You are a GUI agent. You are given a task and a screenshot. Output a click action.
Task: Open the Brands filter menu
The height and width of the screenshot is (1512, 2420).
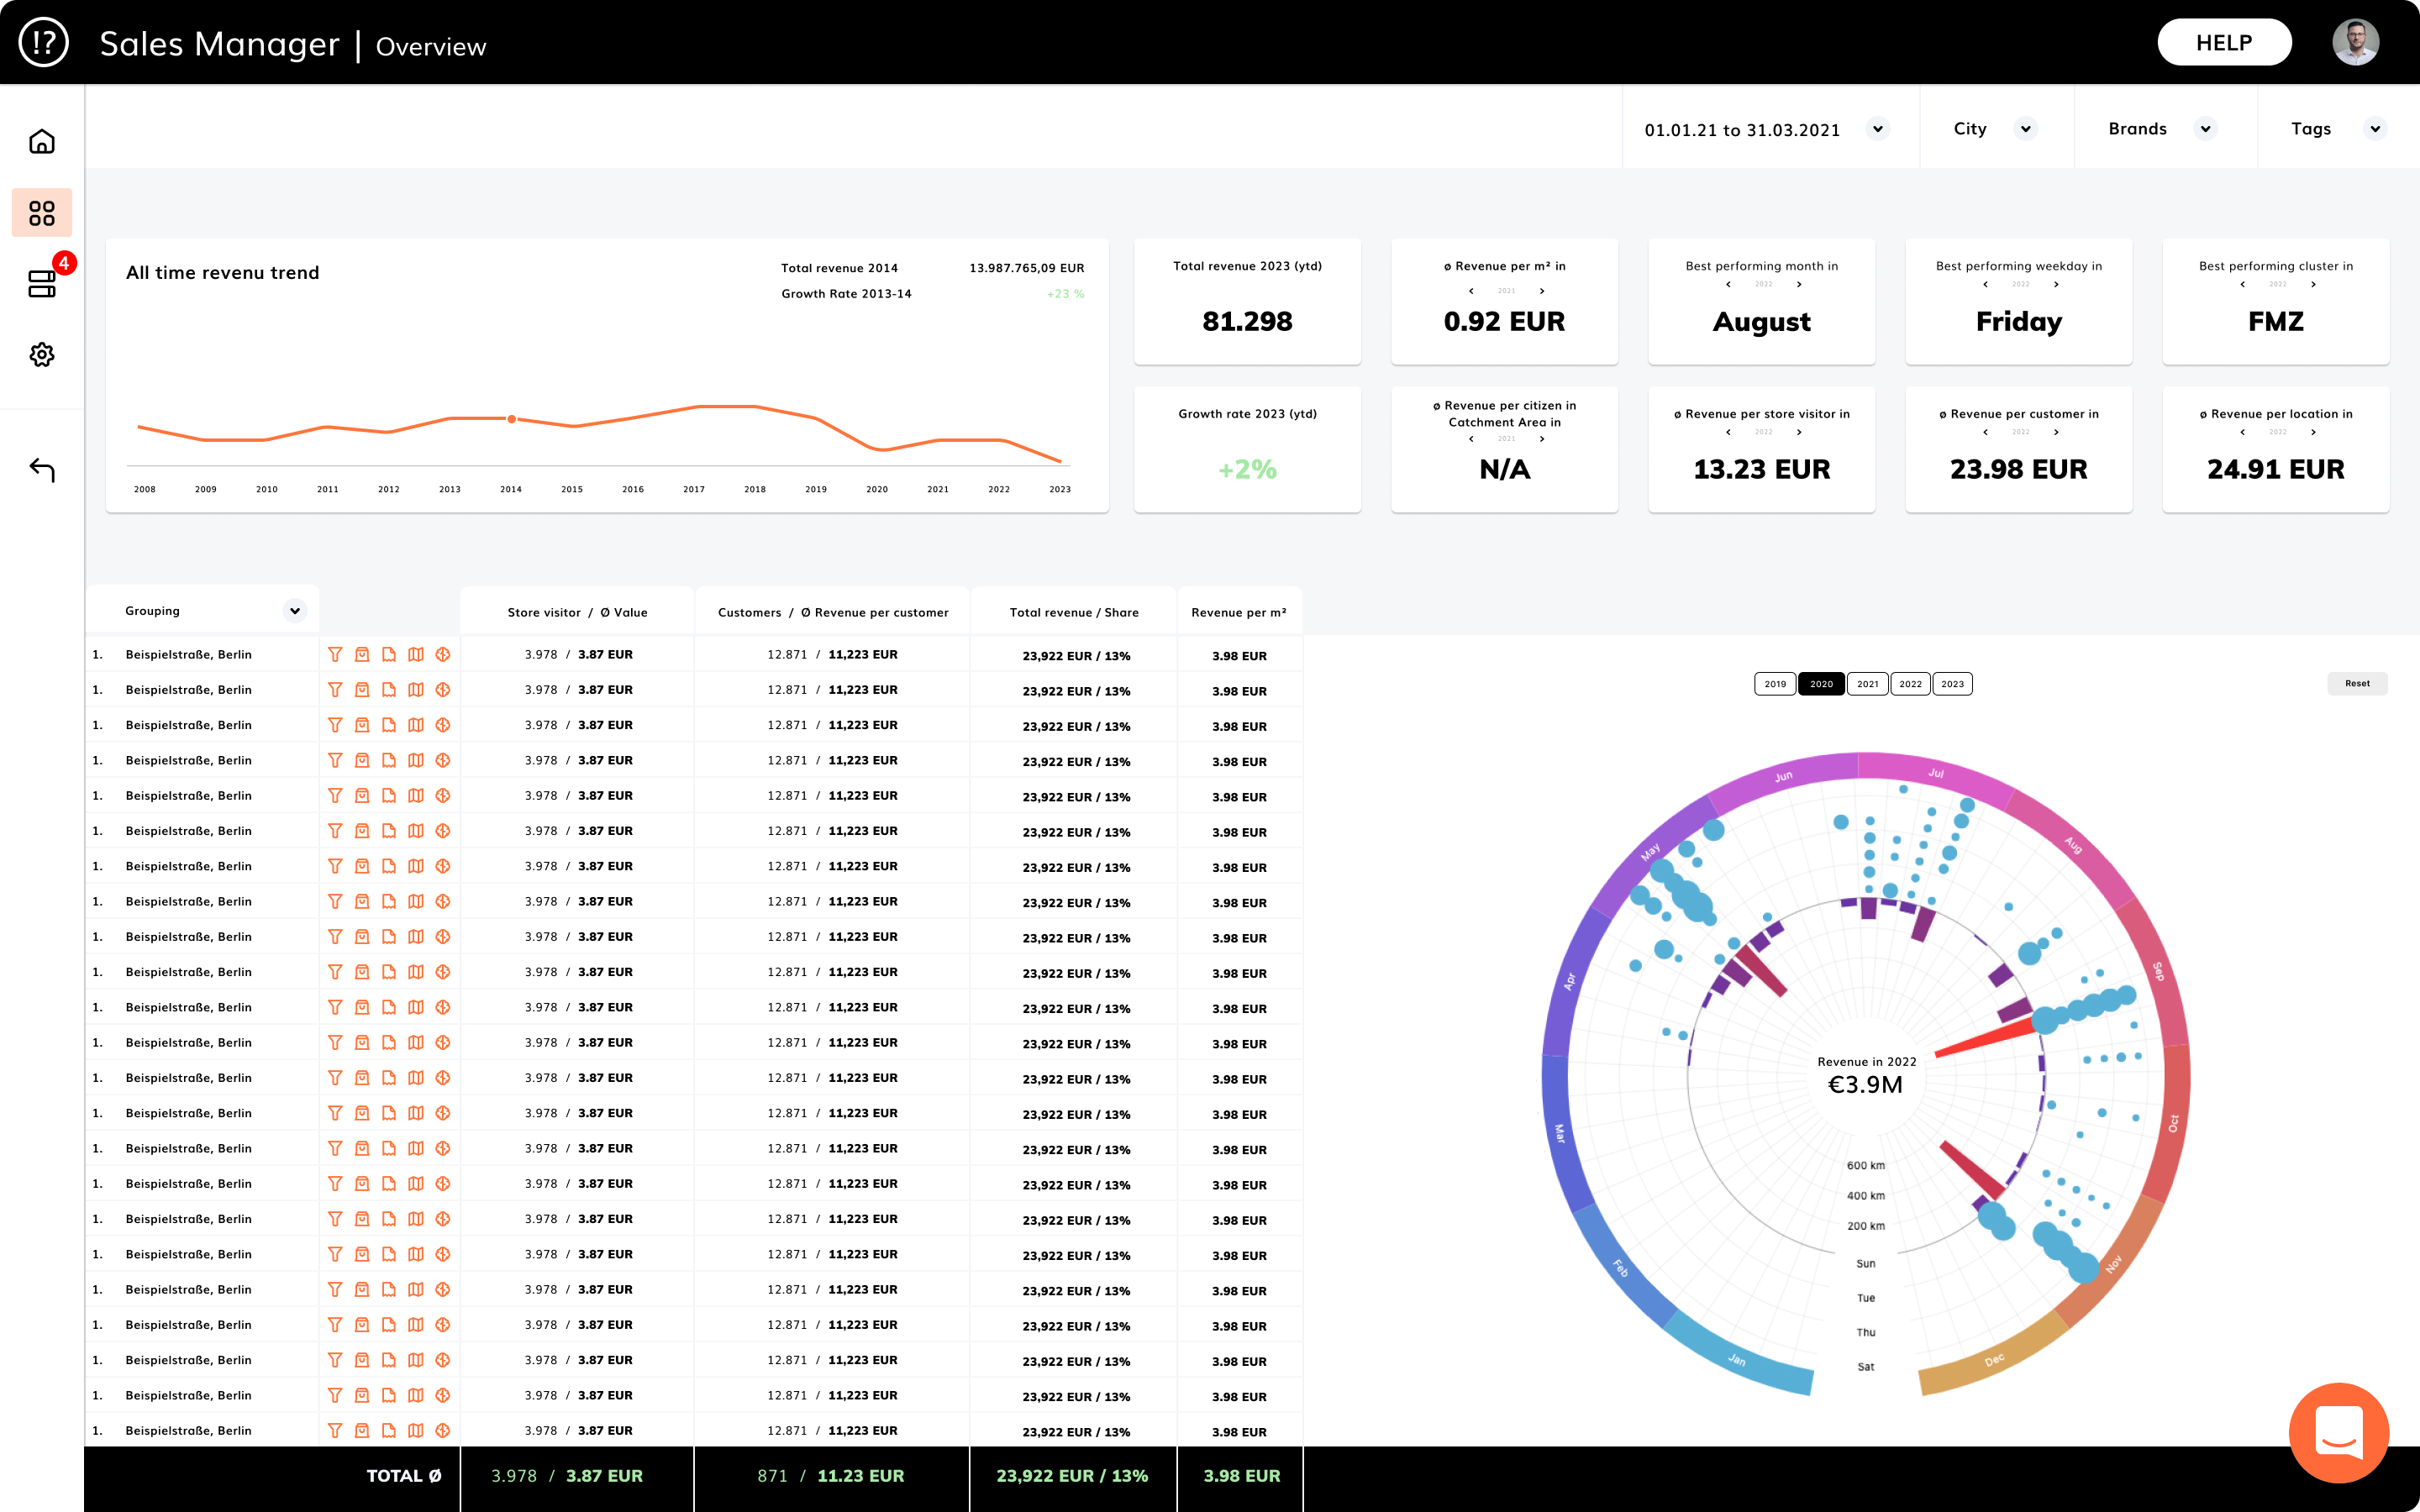click(x=2204, y=129)
